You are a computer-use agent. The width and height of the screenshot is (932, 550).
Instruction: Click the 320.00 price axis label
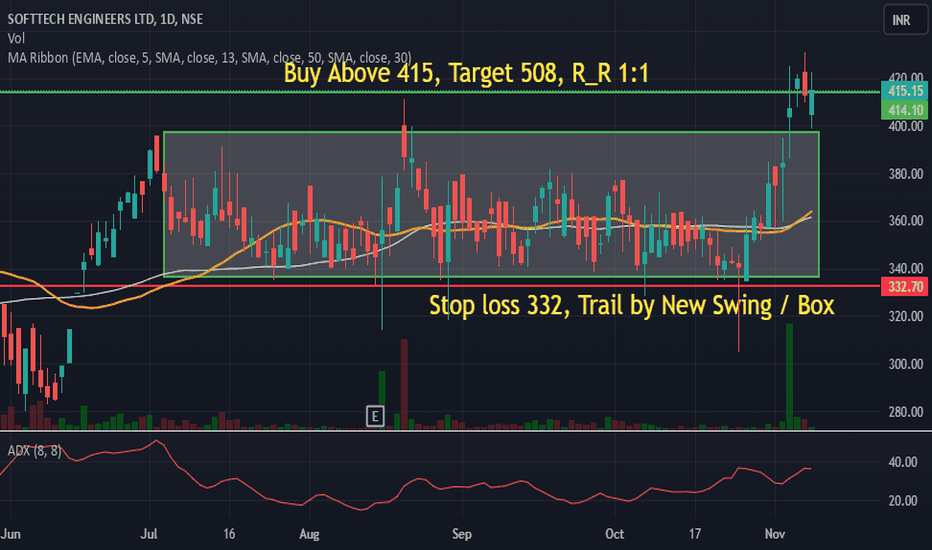(x=906, y=316)
